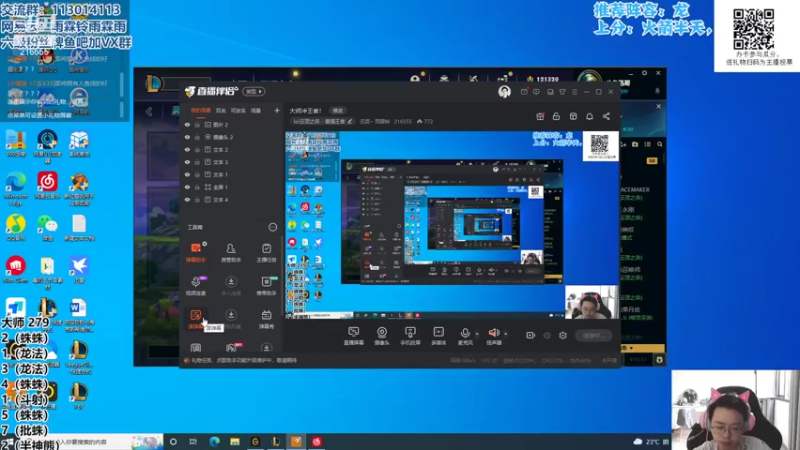Toggle the preview eye icon beside gear
This screenshot has height=450, width=800.
click(547, 335)
